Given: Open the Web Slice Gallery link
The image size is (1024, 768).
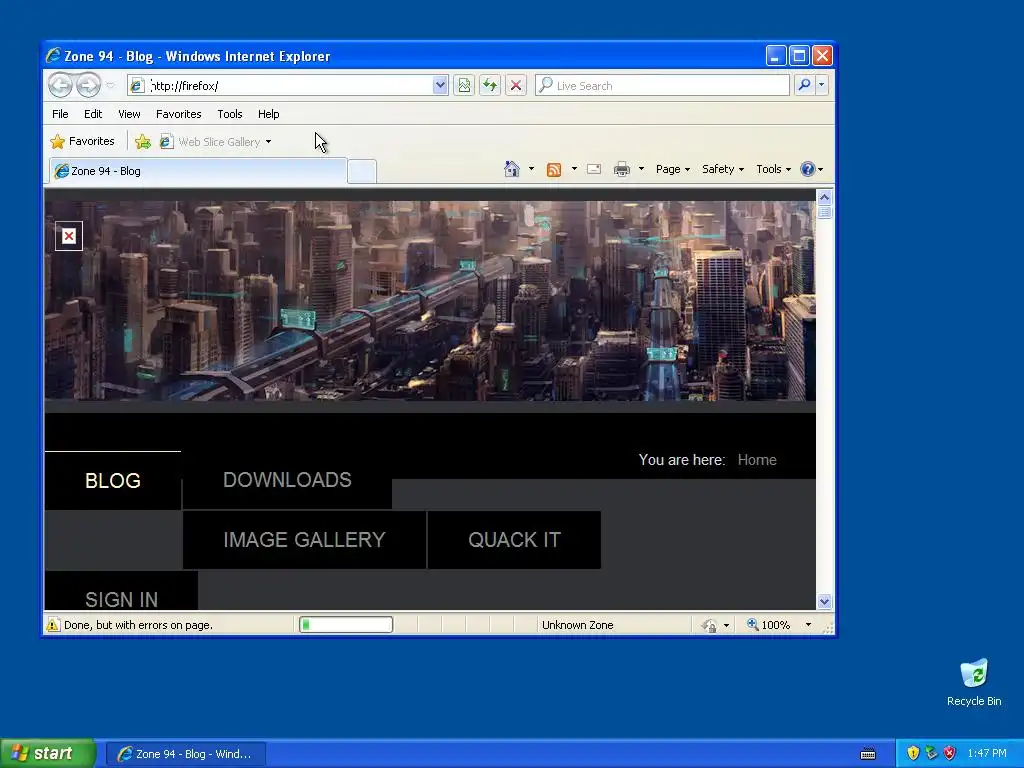Looking at the screenshot, I should [216, 142].
